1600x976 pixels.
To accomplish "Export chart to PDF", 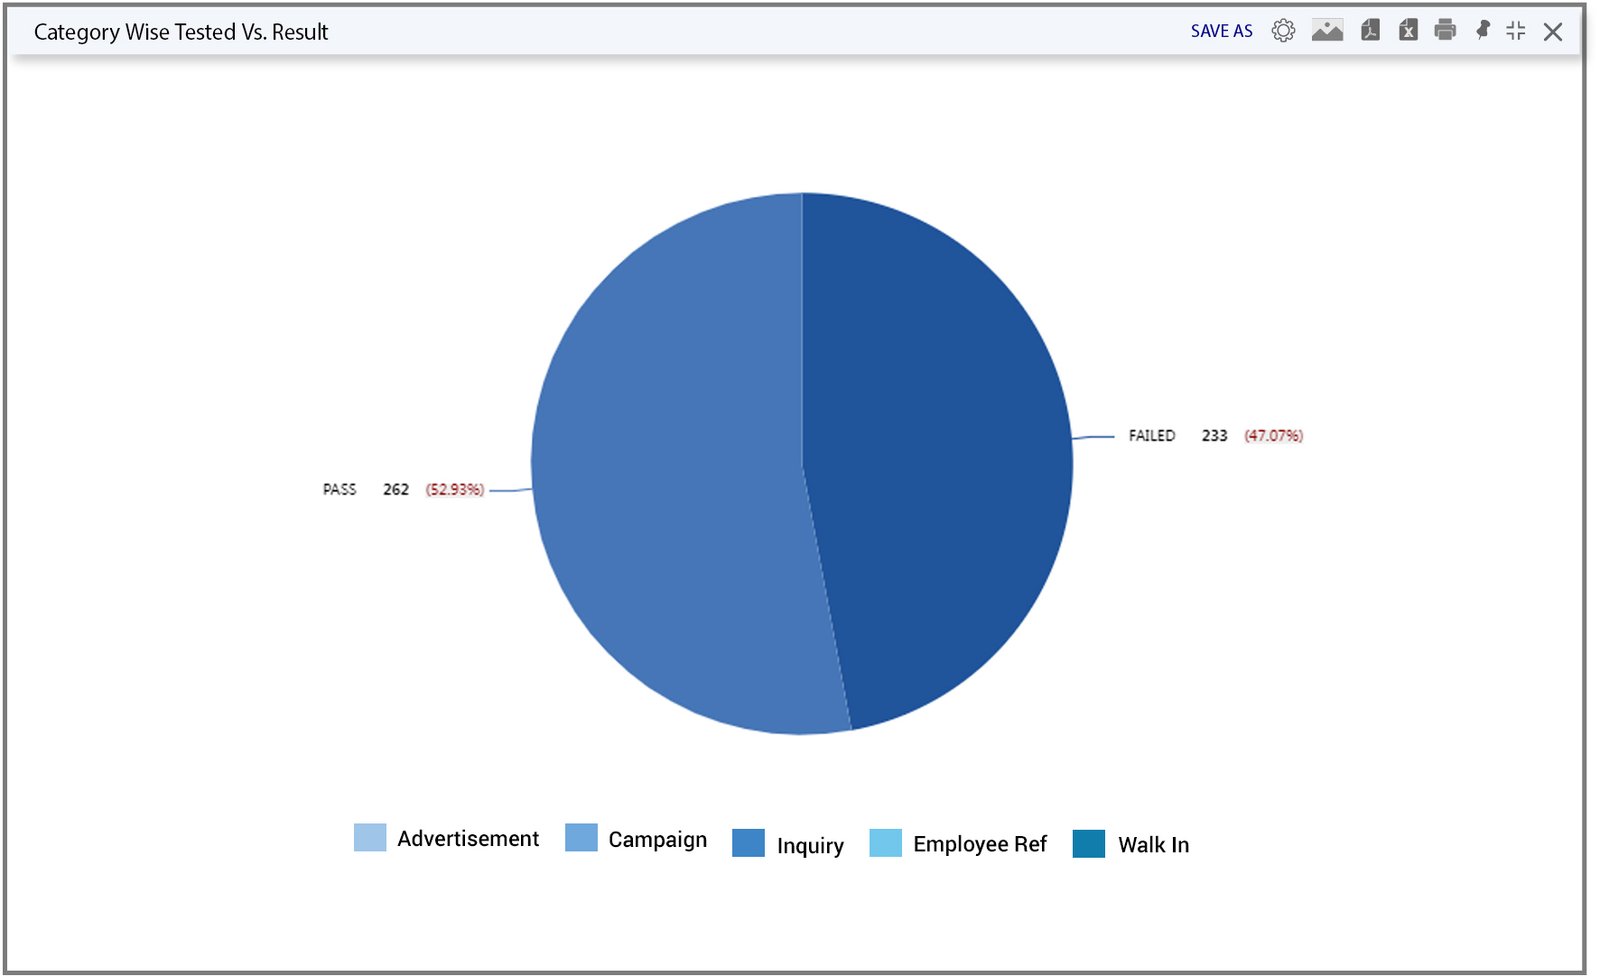I will [x=1370, y=31].
